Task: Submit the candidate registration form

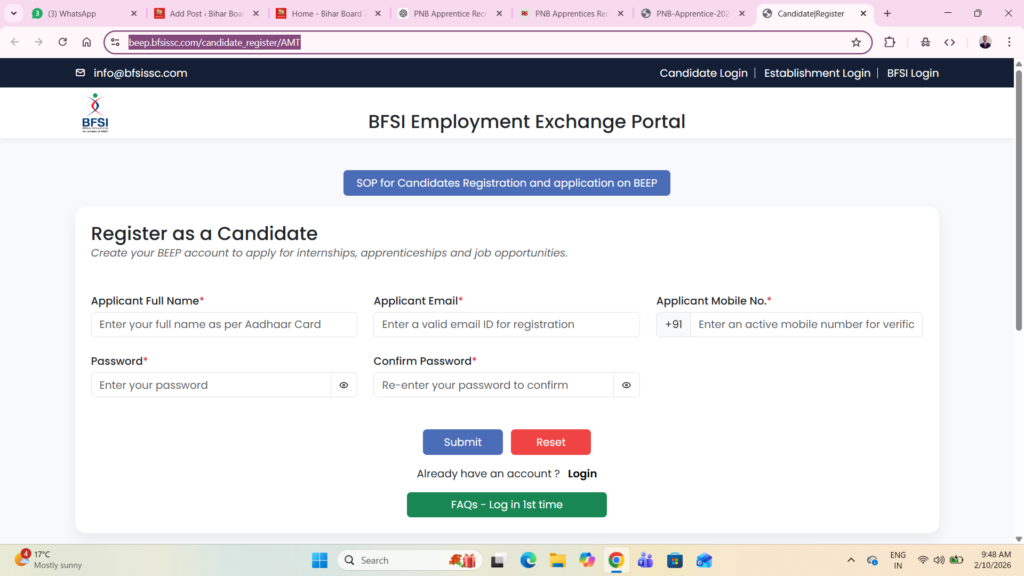Action: 462,441
